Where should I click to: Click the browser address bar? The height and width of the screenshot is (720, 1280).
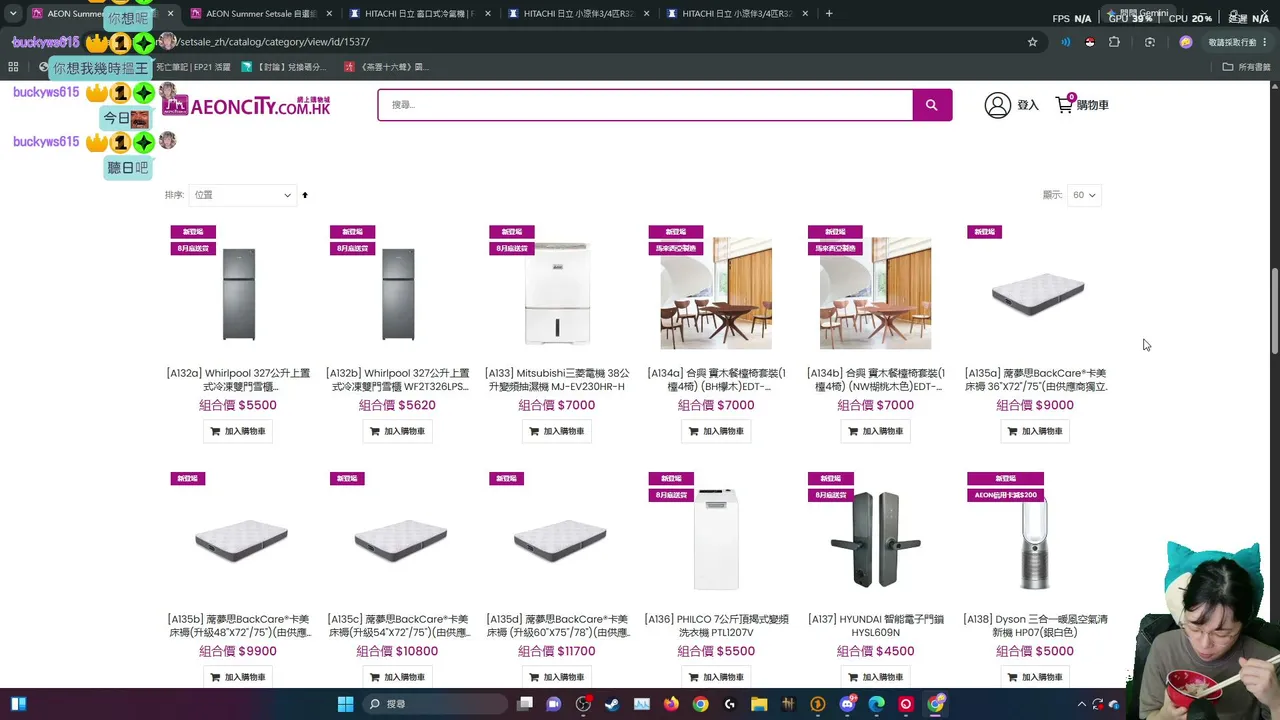(600, 42)
